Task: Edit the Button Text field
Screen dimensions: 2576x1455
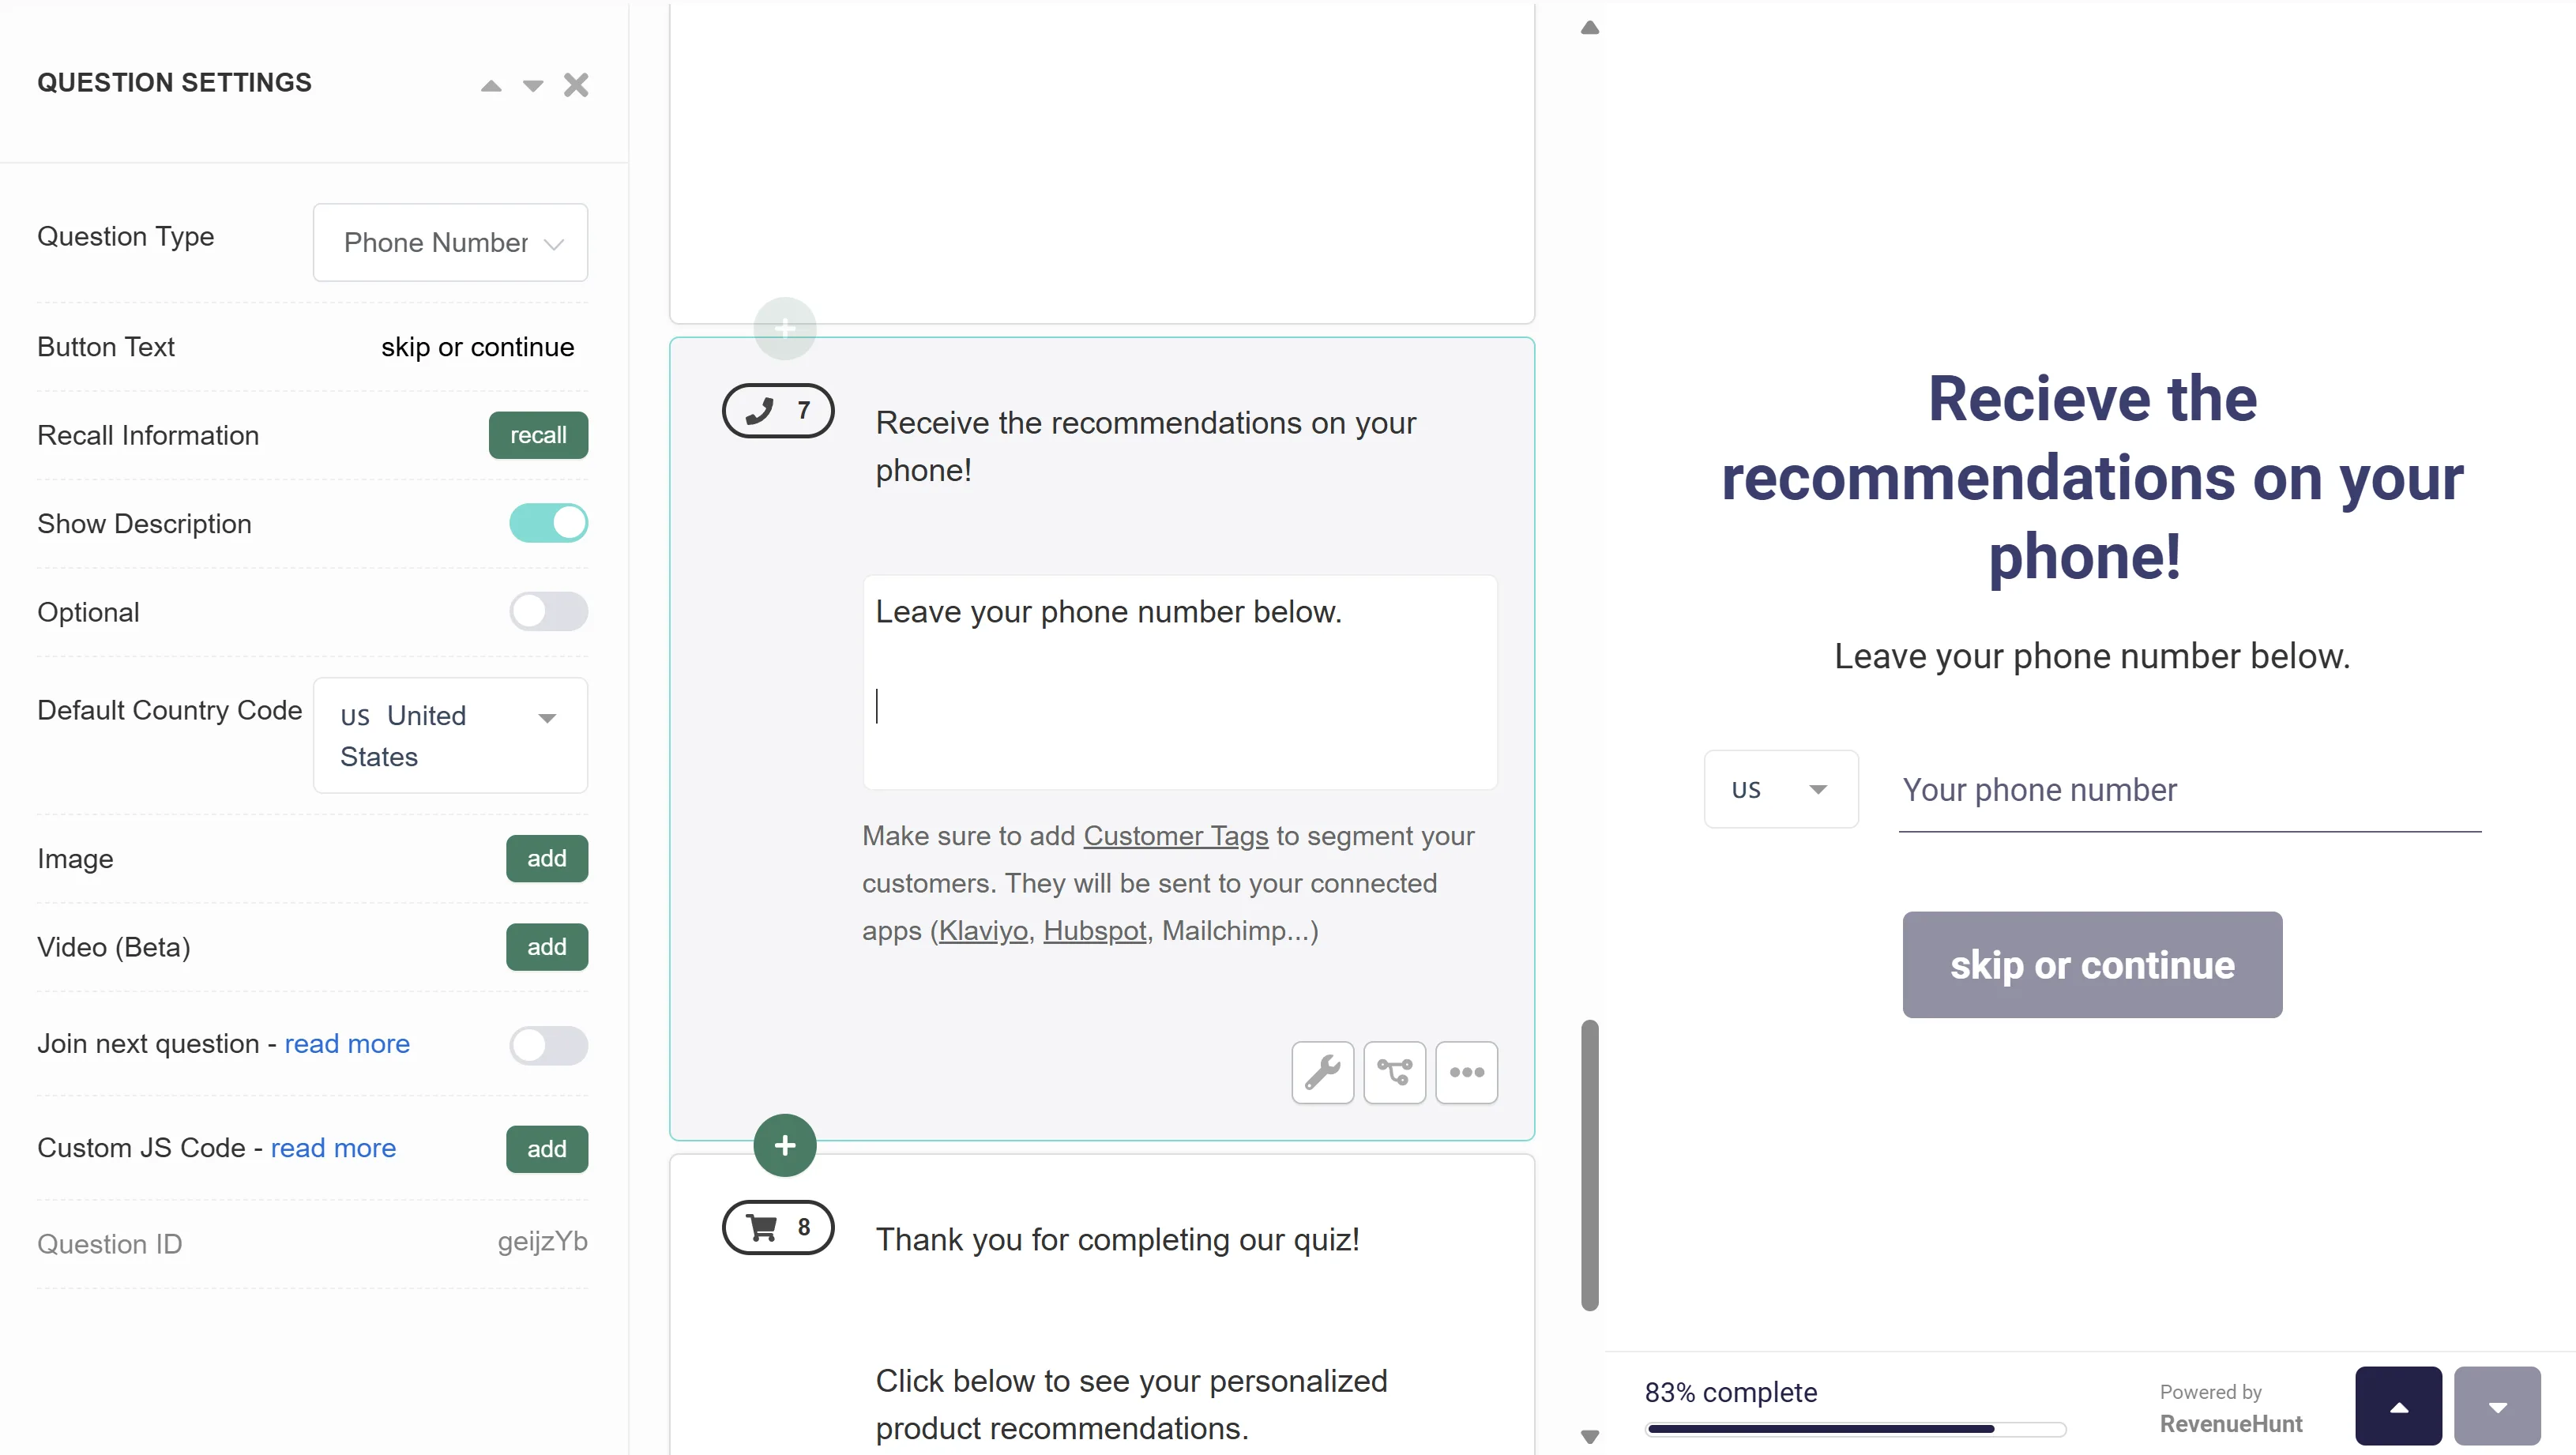Action: (x=477, y=347)
